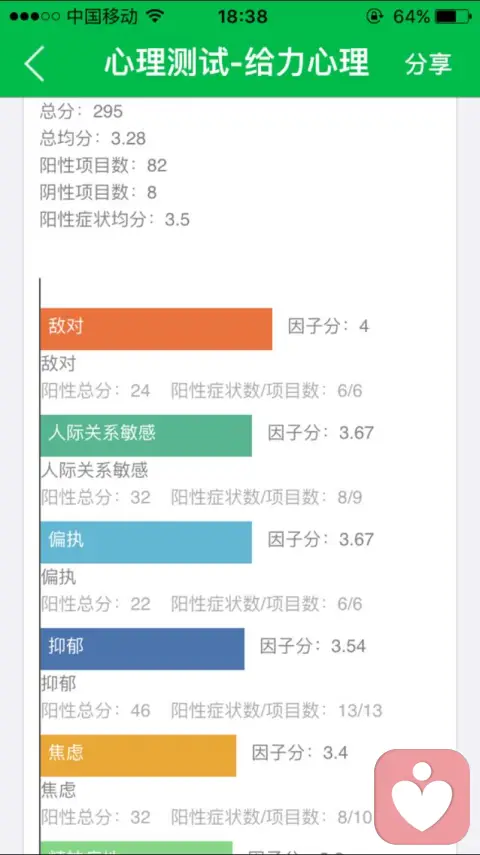The height and width of the screenshot is (855, 480).
Task: Select the dark blue 抑郁 bar
Action: [142, 648]
